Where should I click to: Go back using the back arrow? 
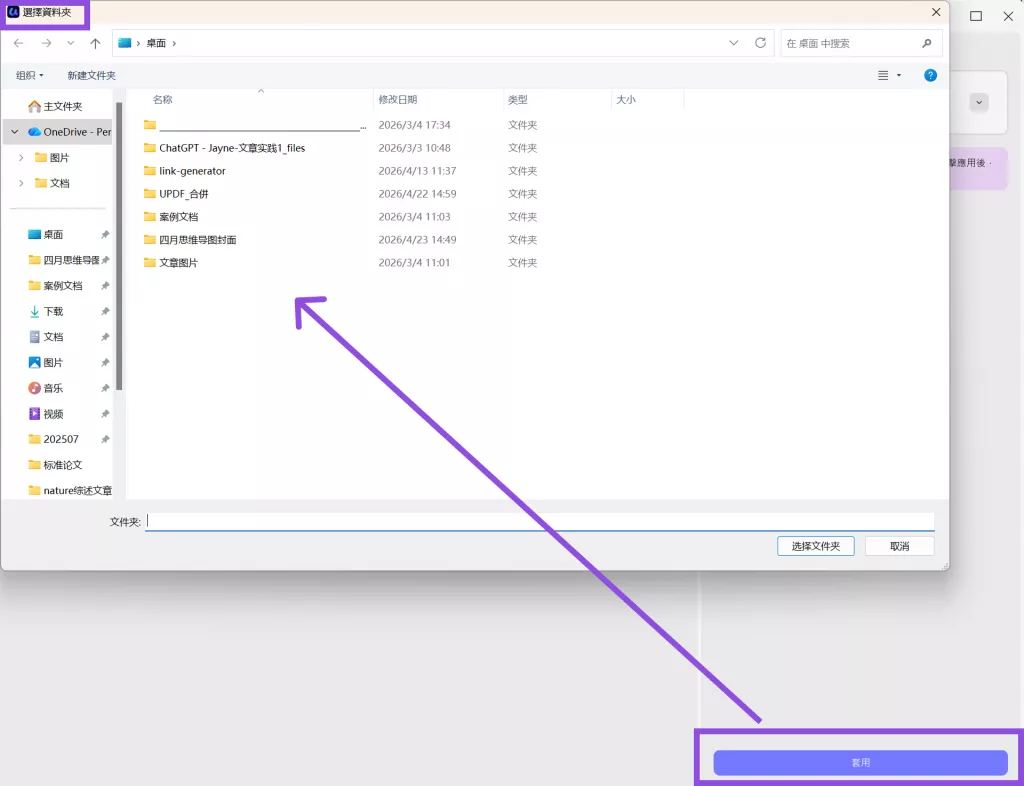[18, 43]
